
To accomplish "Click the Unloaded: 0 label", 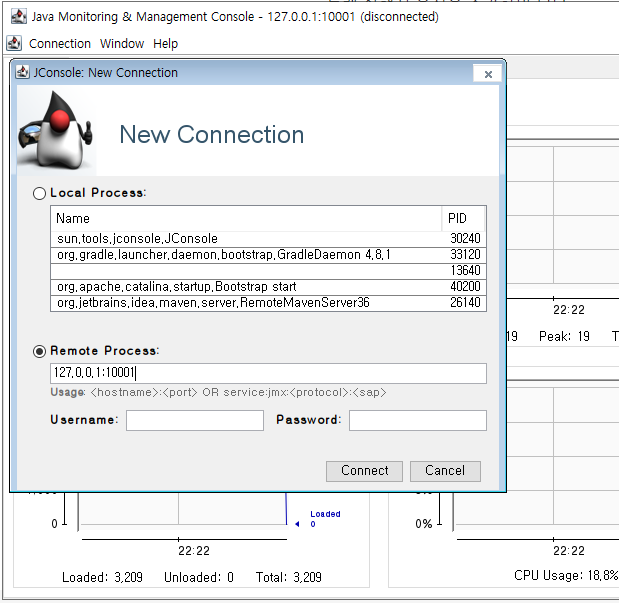I will [x=199, y=577].
